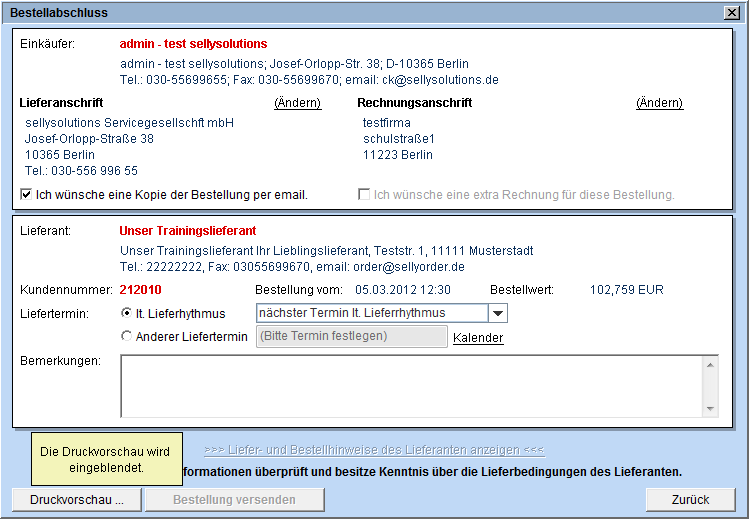The image size is (749, 519).
Task: Click the Bitte Termin festlegen date field
Action: click(351, 337)
